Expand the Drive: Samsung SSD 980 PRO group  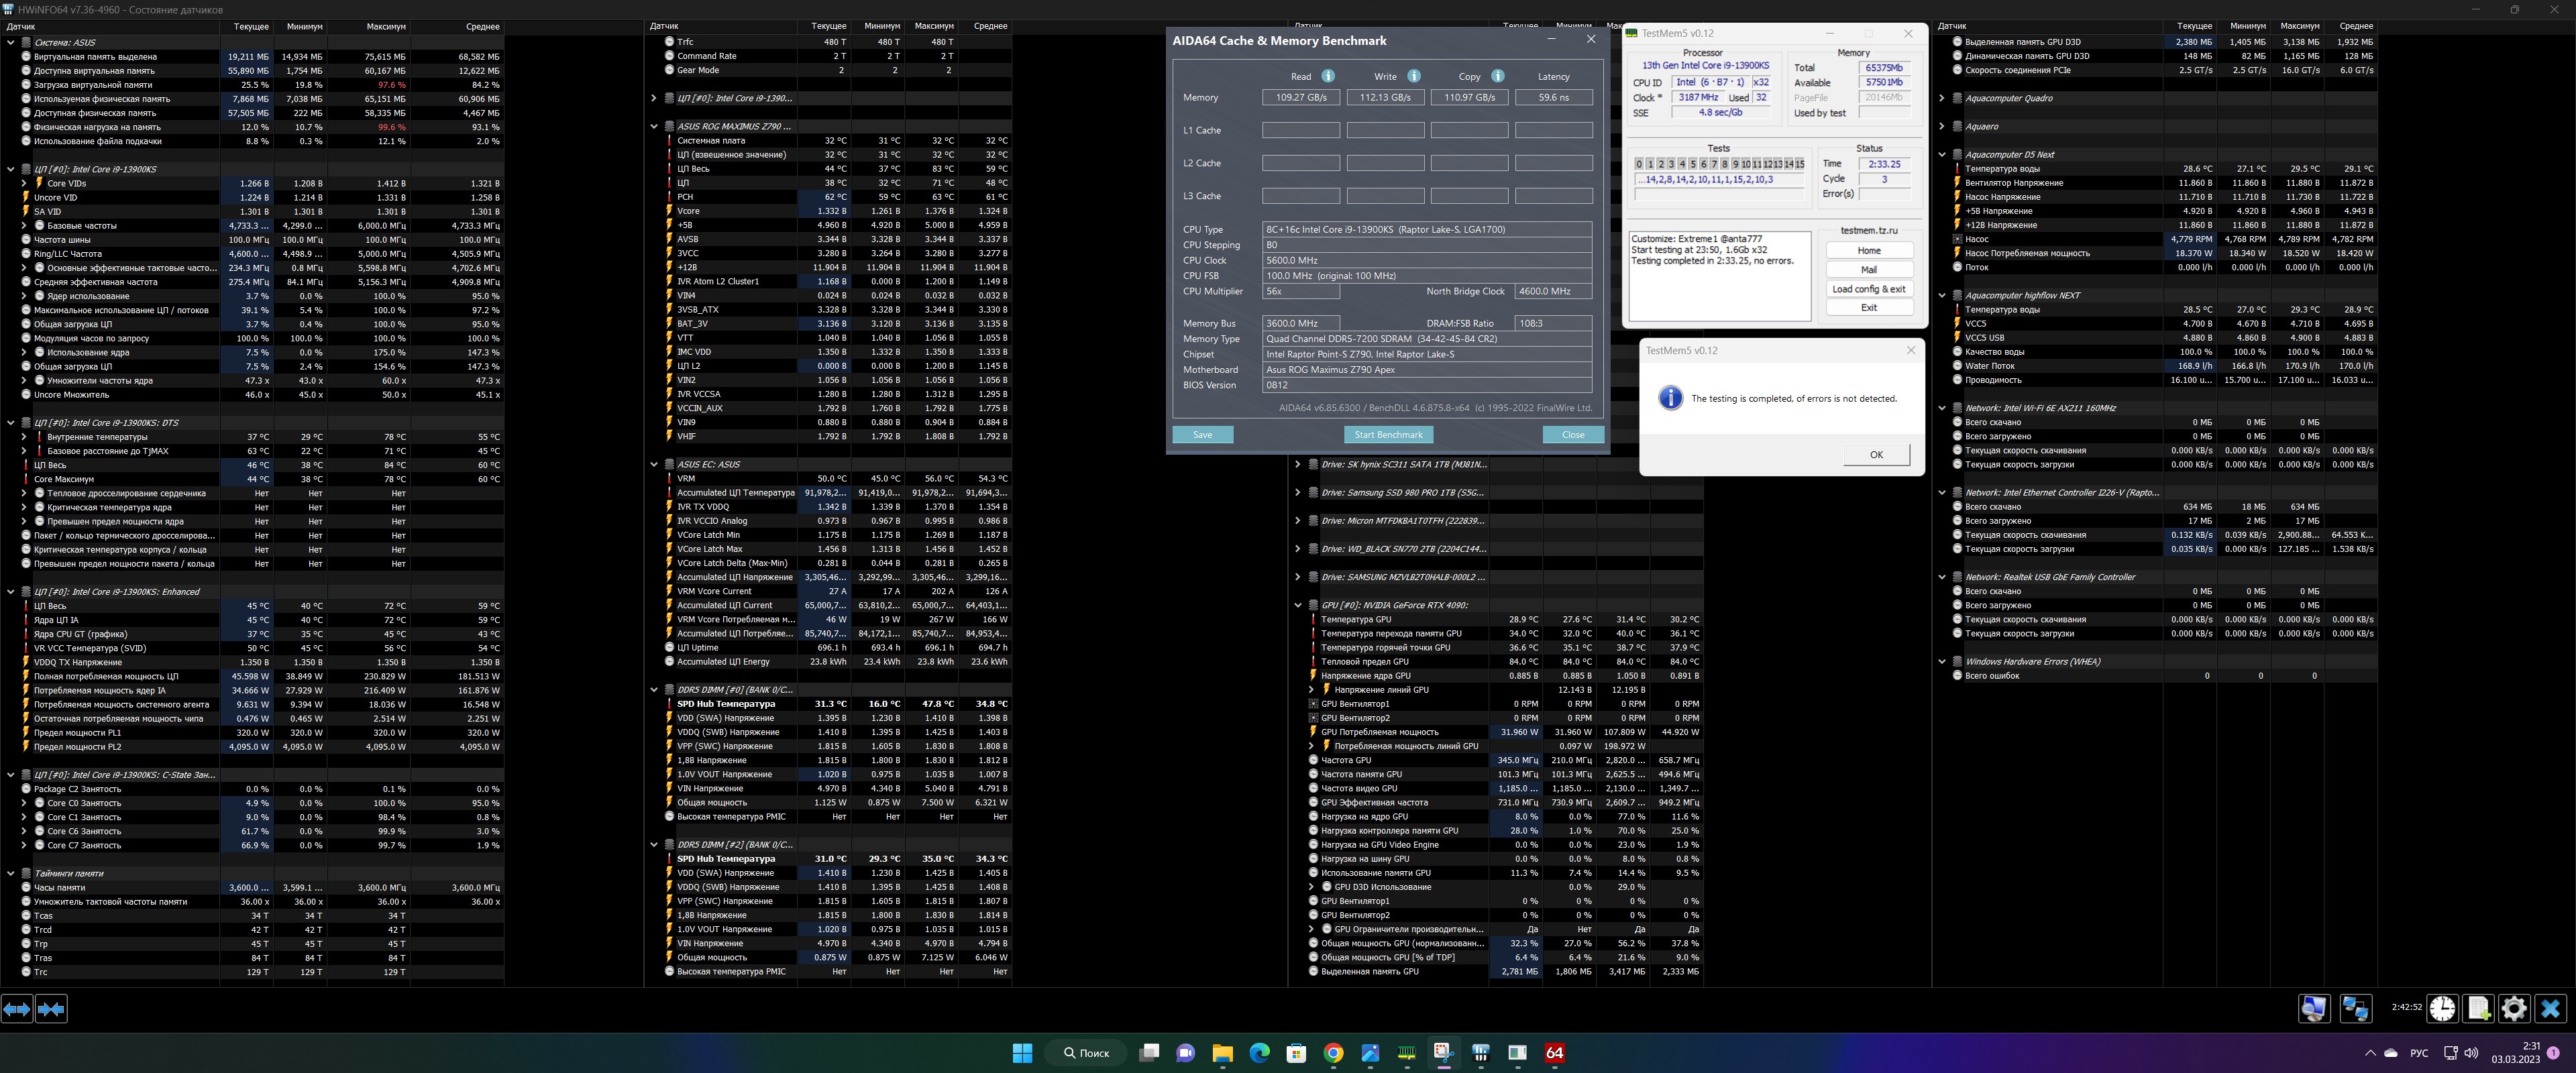(1297, 492)
